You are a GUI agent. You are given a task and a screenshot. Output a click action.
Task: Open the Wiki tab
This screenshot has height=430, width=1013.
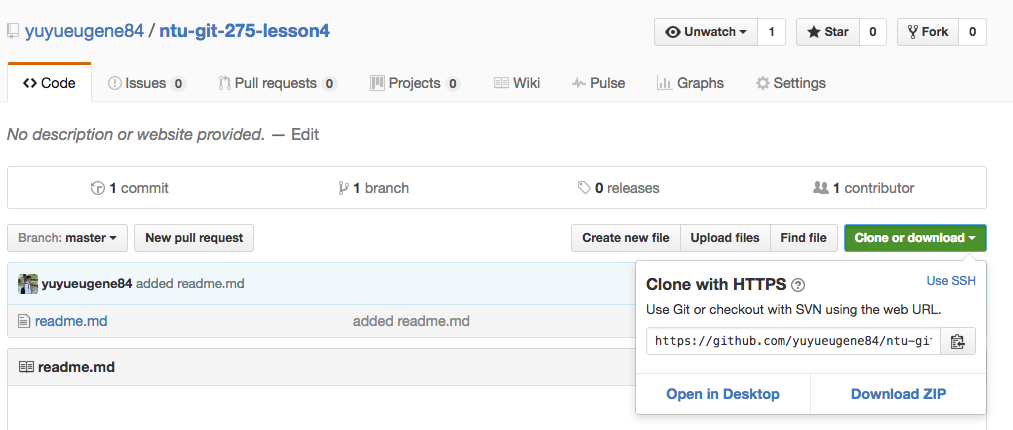[x=517, y=83]
